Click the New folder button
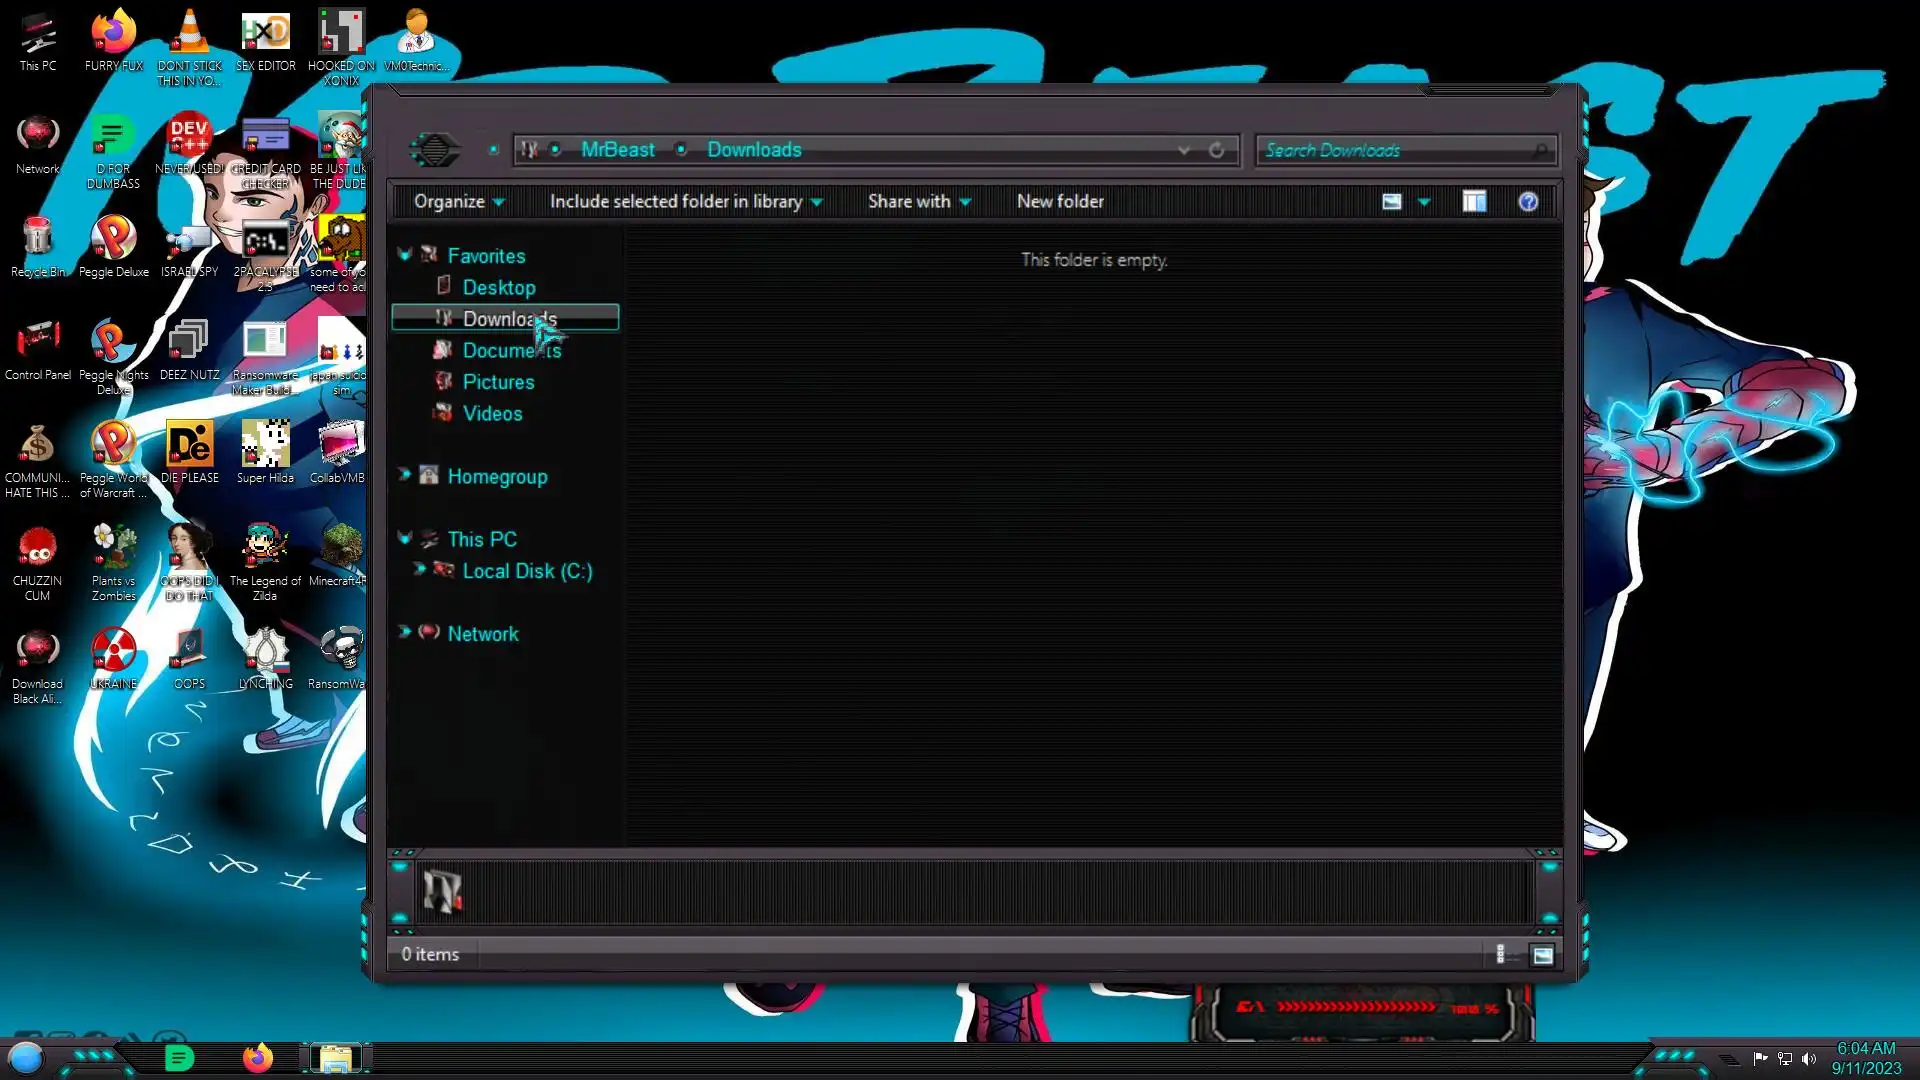Image resolution: width=1920 pixels, height=1080 pixels. (1060, 202)
